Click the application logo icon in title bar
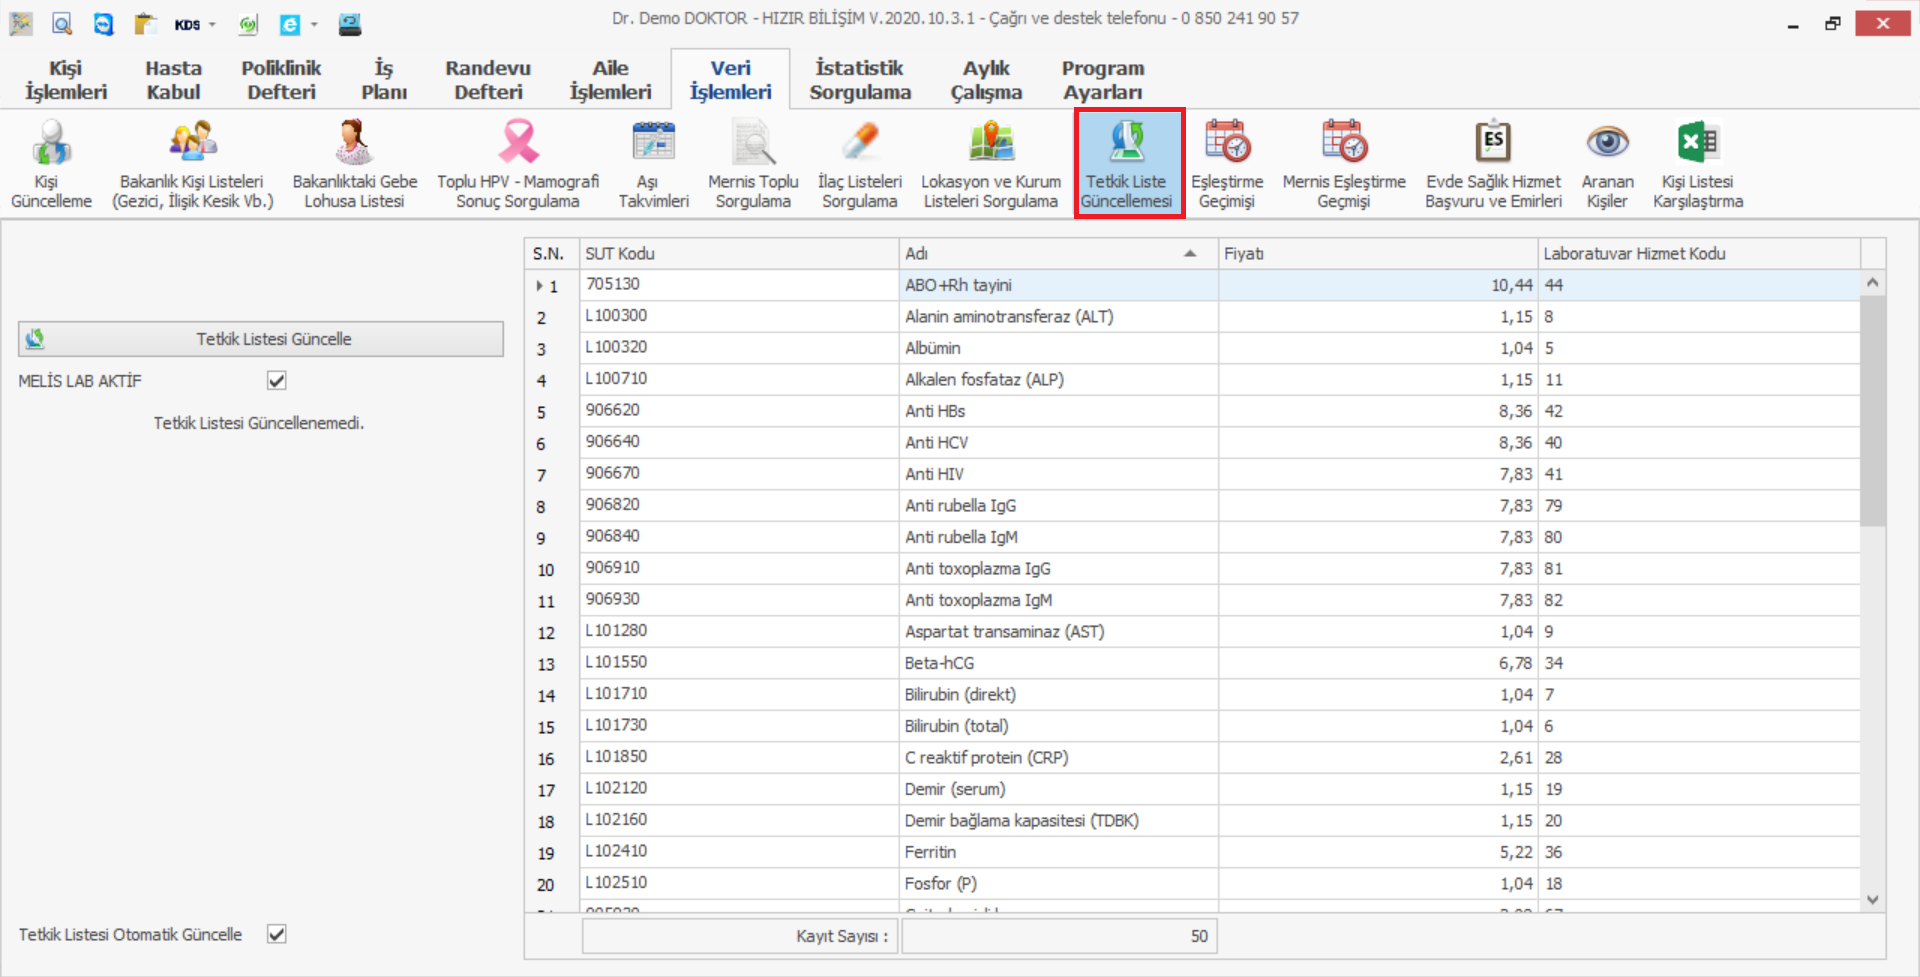 click(21, 24)
